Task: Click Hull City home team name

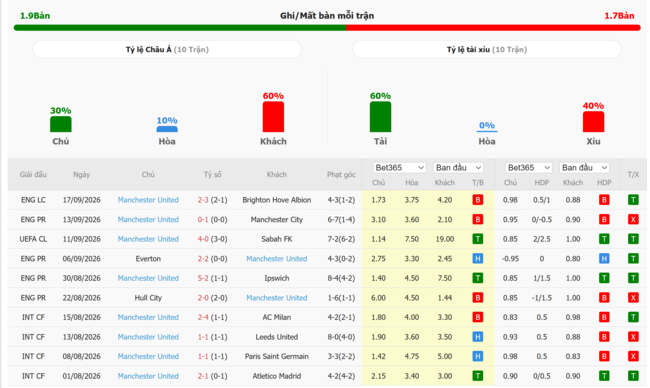Action: pyautogui.click(x=148, y=298)
